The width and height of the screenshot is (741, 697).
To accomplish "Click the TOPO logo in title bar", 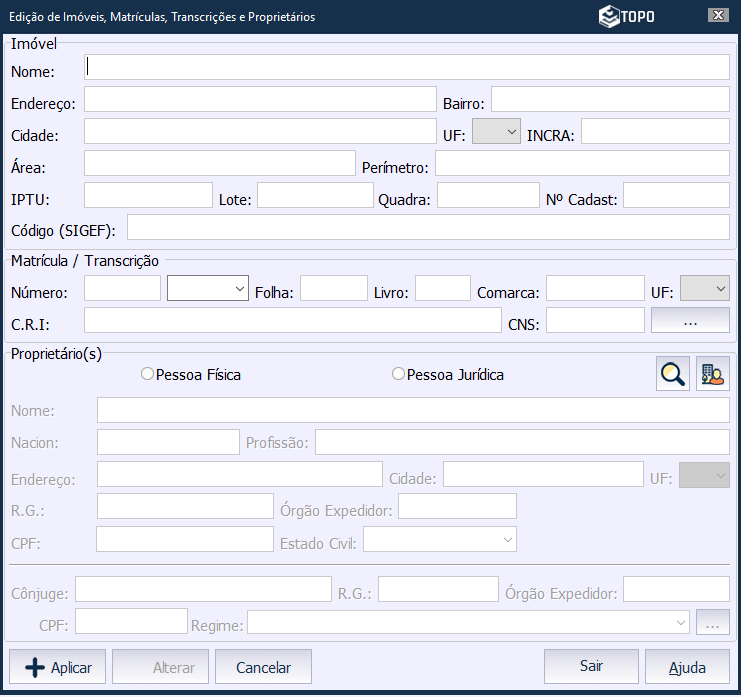I will (x=627, y=16).
